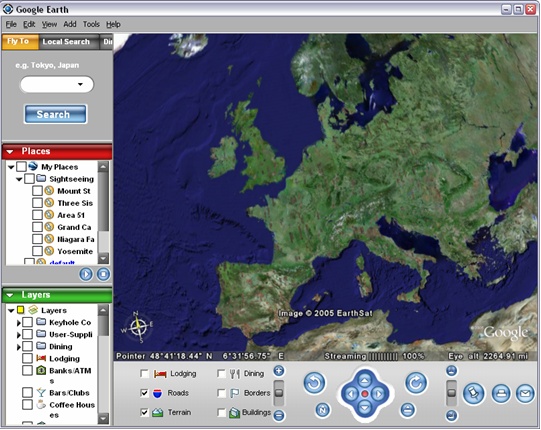541x430 pixels.
Task: Open the Help menu
Action: [113, 24]
